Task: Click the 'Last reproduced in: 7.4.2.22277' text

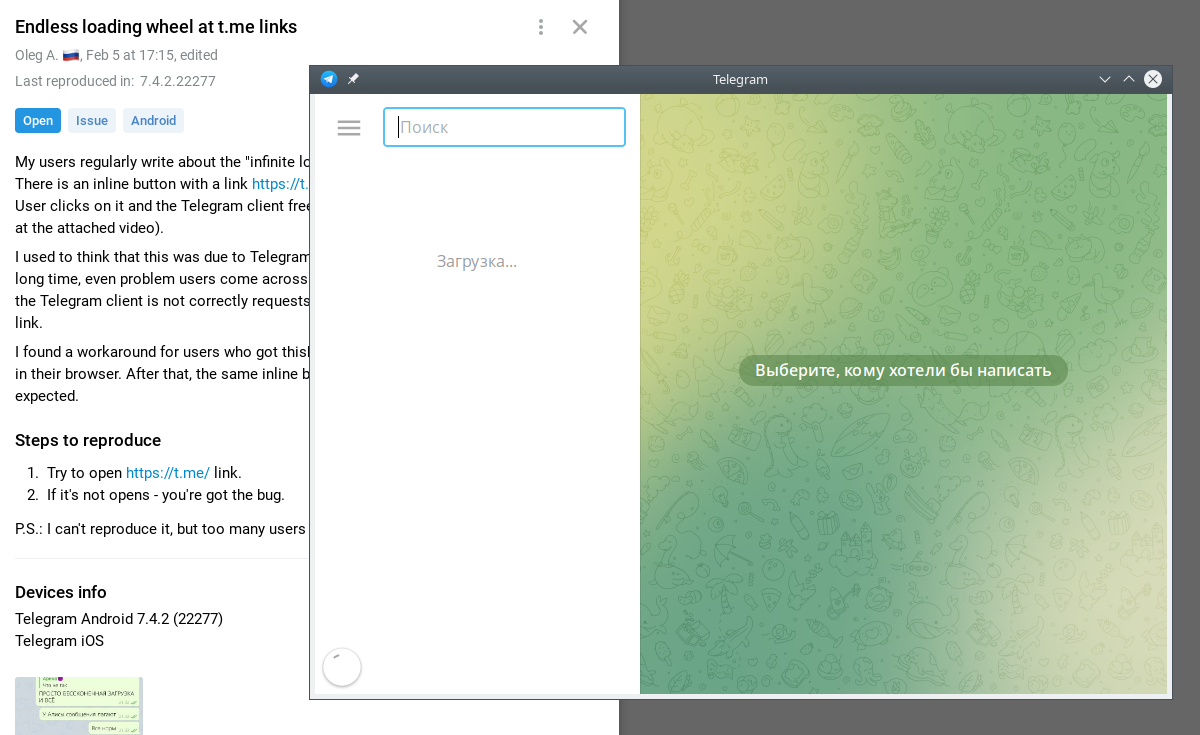Action: click(x=116, y=81)
